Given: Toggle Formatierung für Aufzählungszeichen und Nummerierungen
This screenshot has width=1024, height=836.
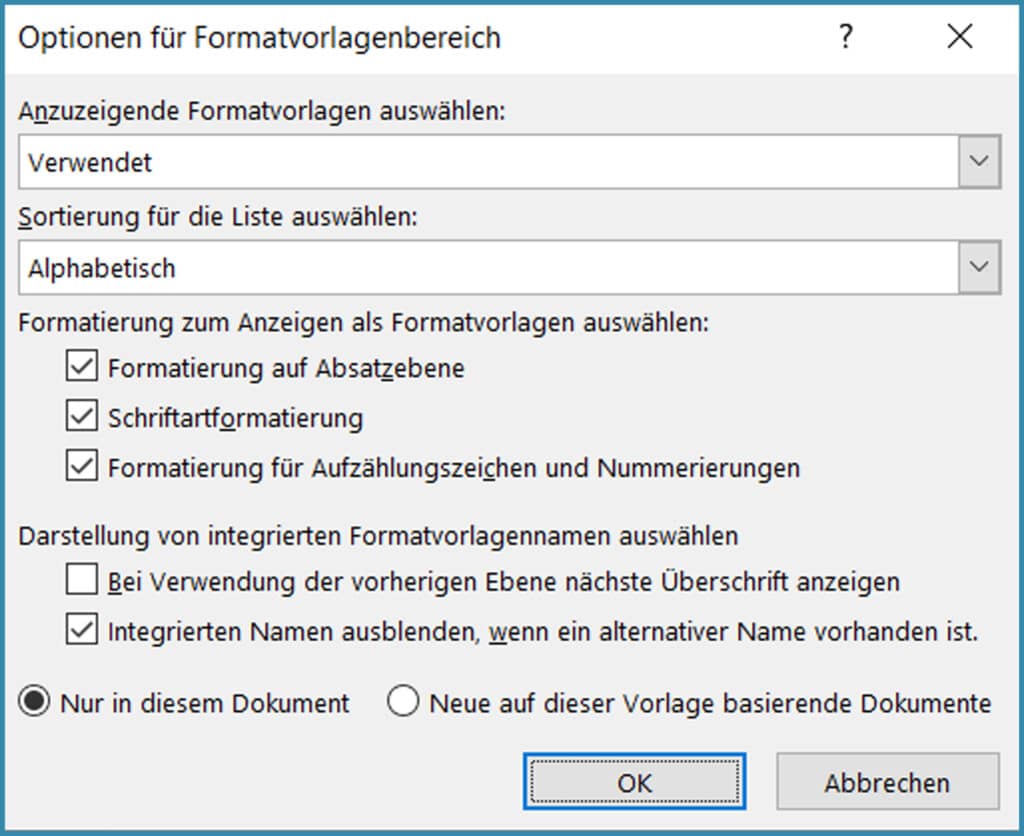Looking at the screenshot, I should [x=81, y=467].
